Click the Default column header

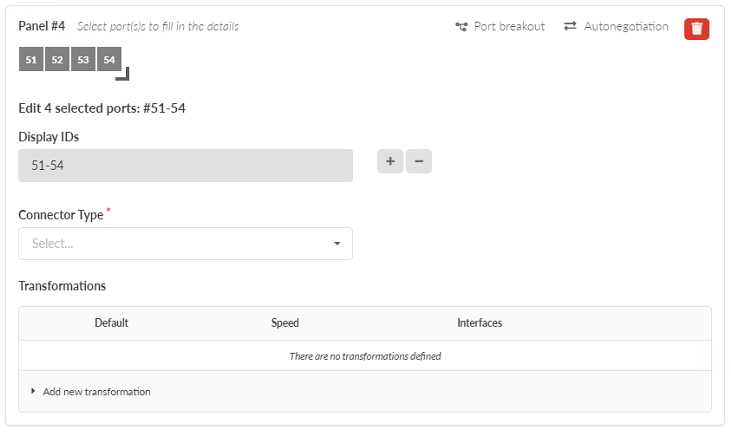pyautogui.click(x=111, y=323)
